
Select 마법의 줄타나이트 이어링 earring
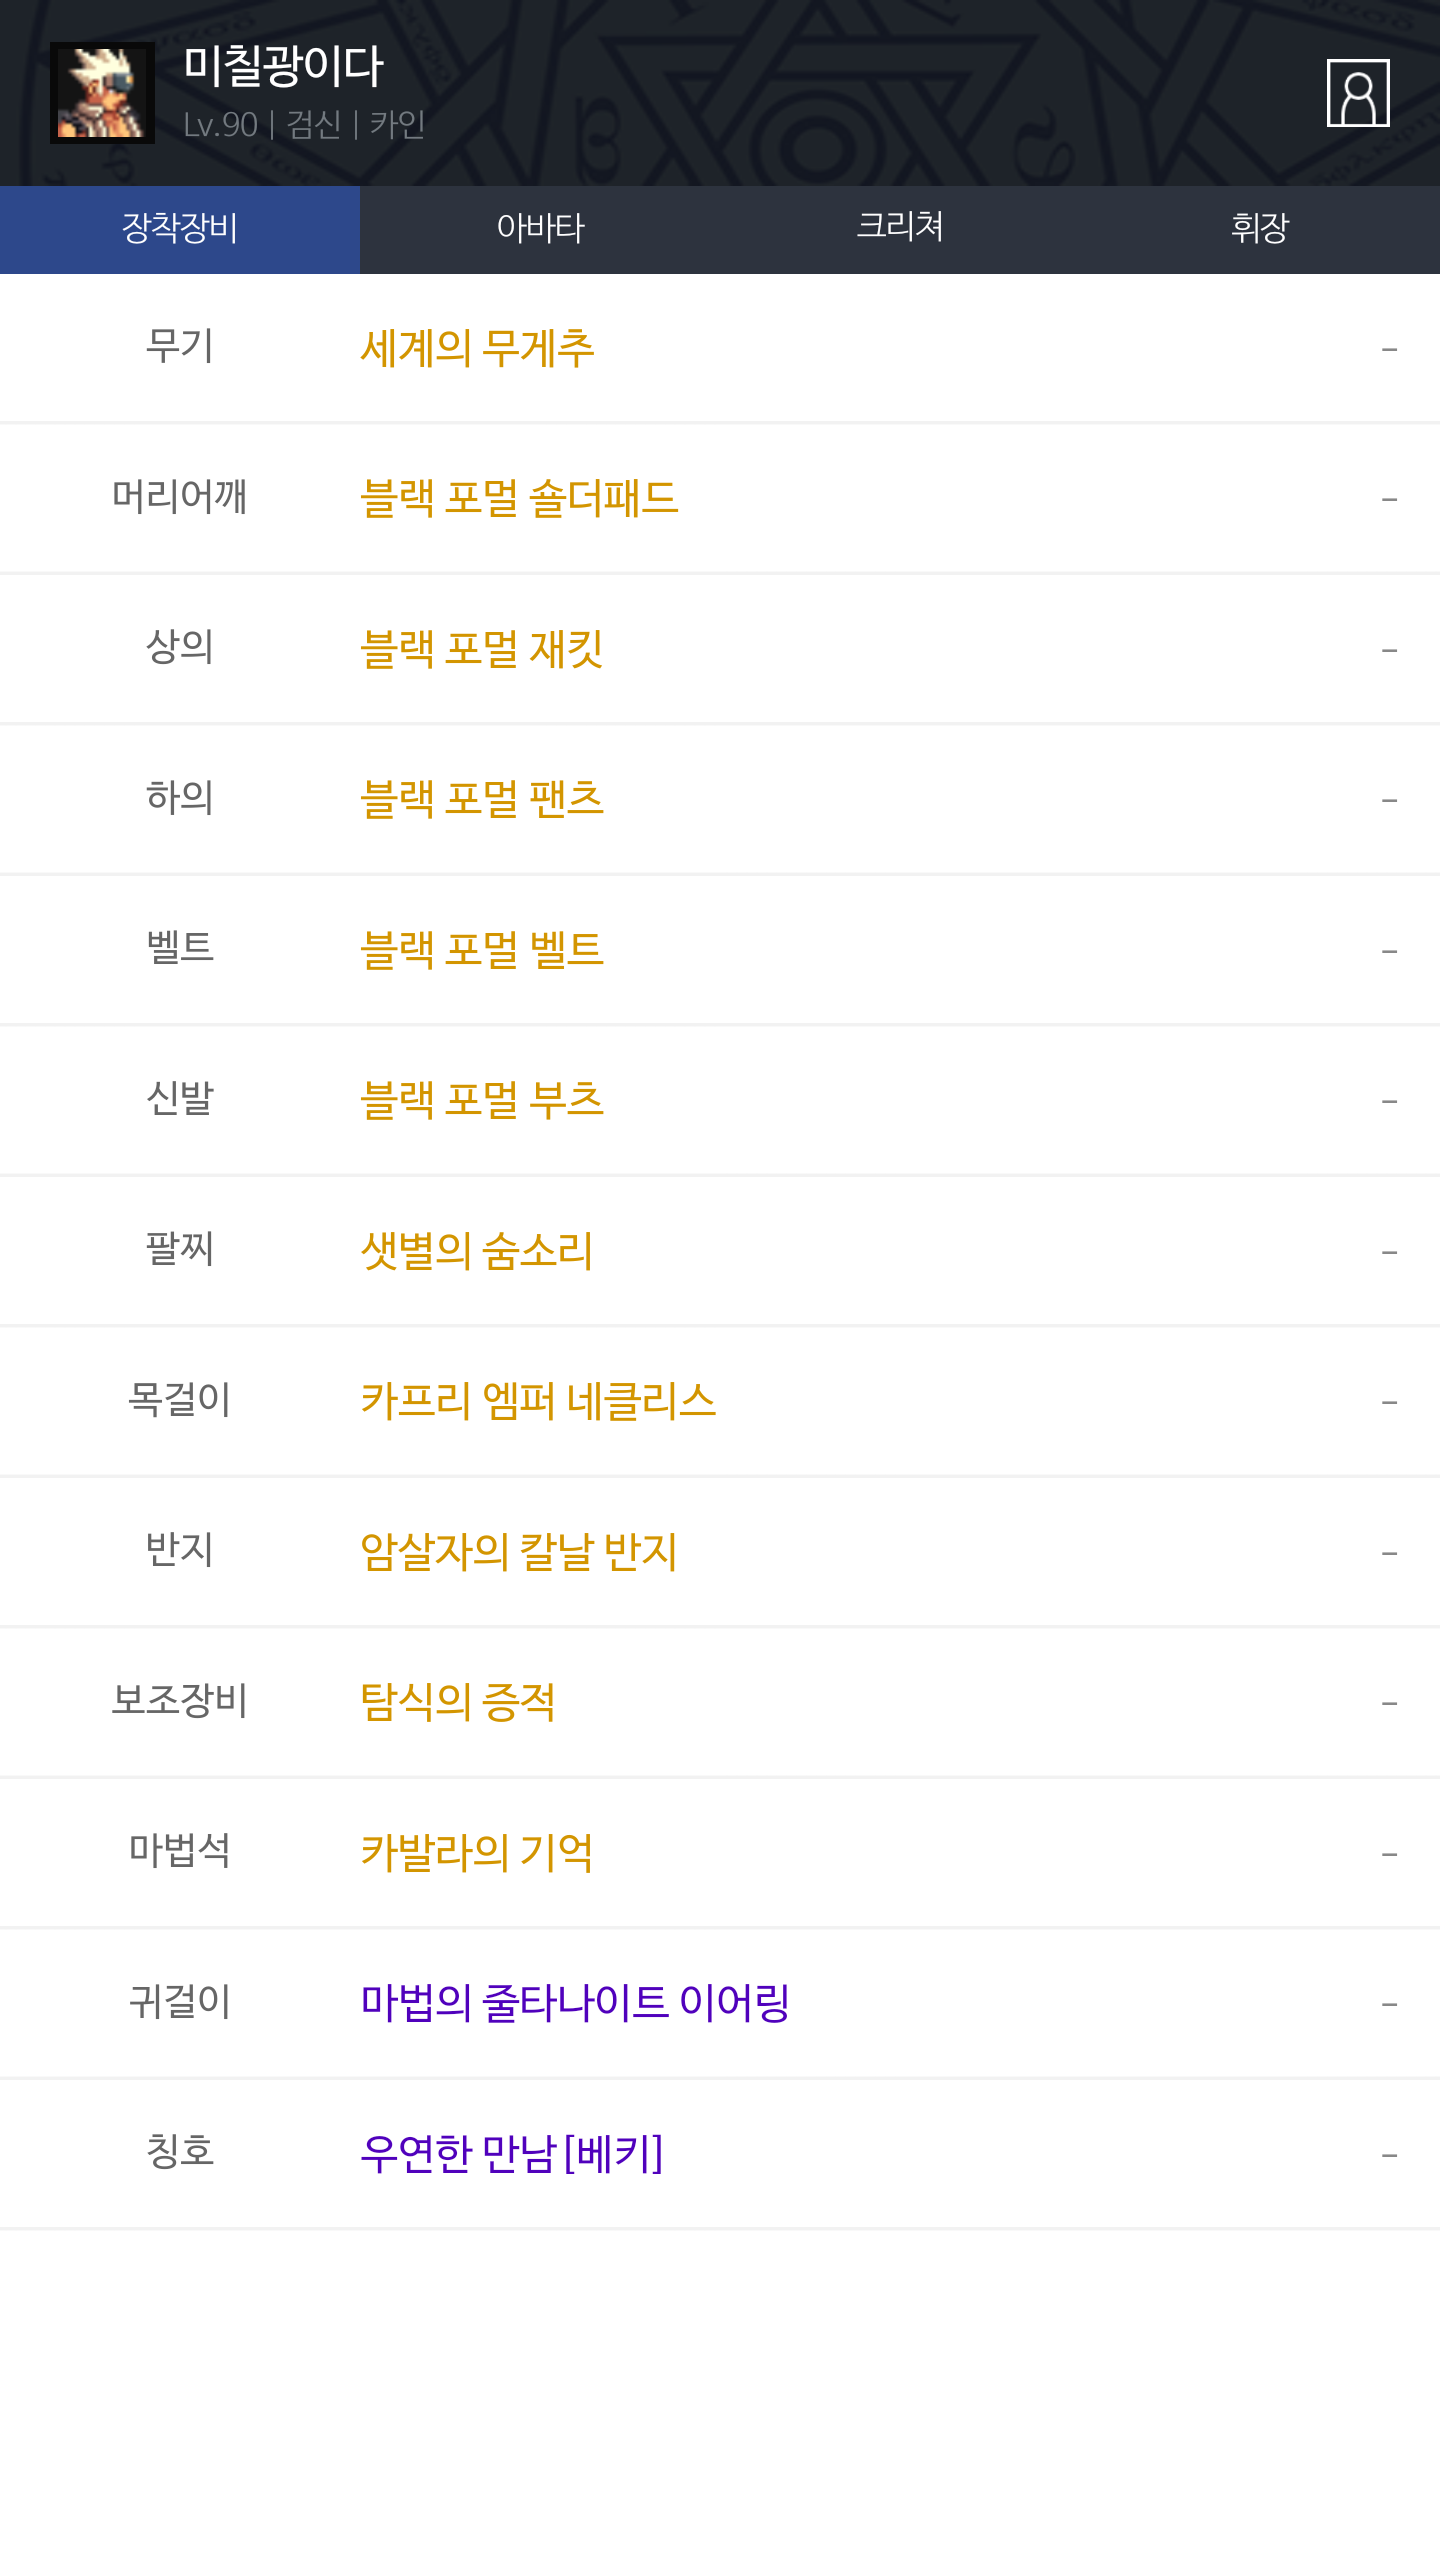(x=575, y=2003)
